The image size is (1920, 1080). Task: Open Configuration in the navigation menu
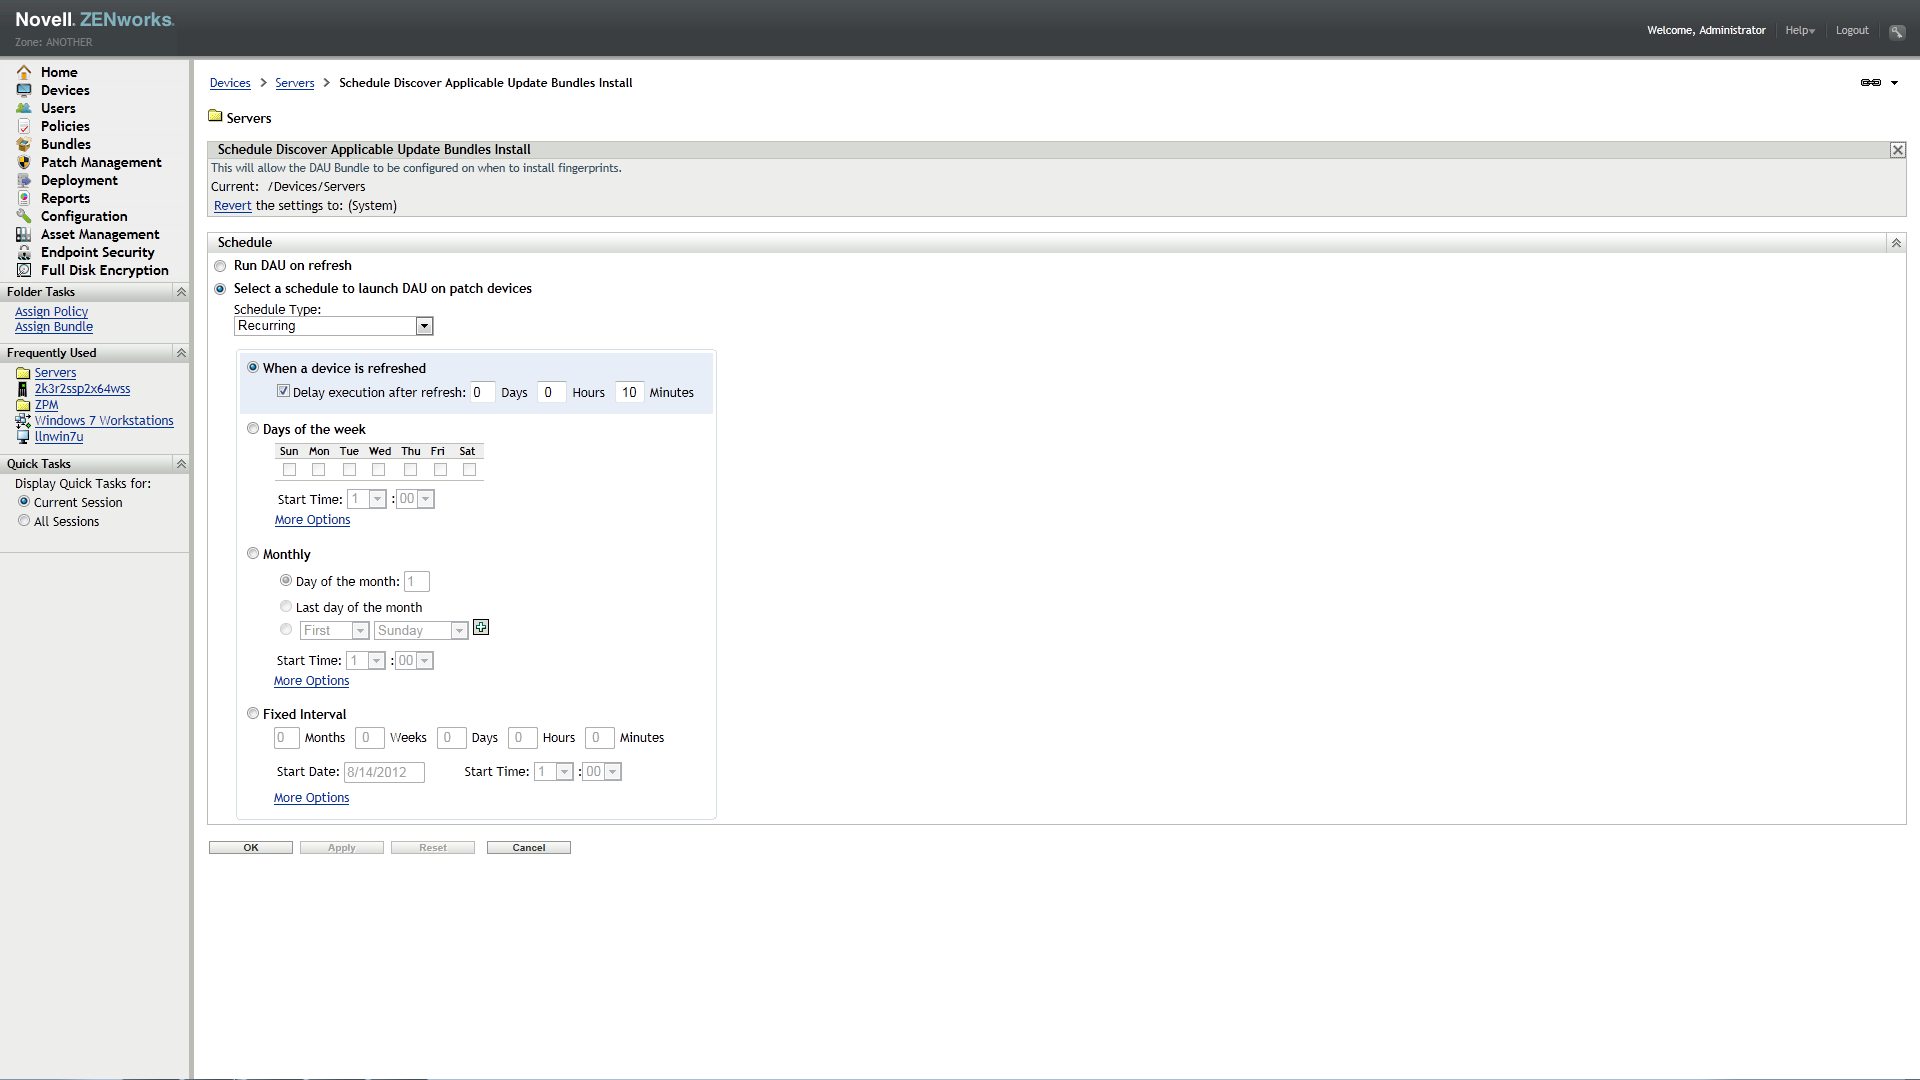point(84,216)
